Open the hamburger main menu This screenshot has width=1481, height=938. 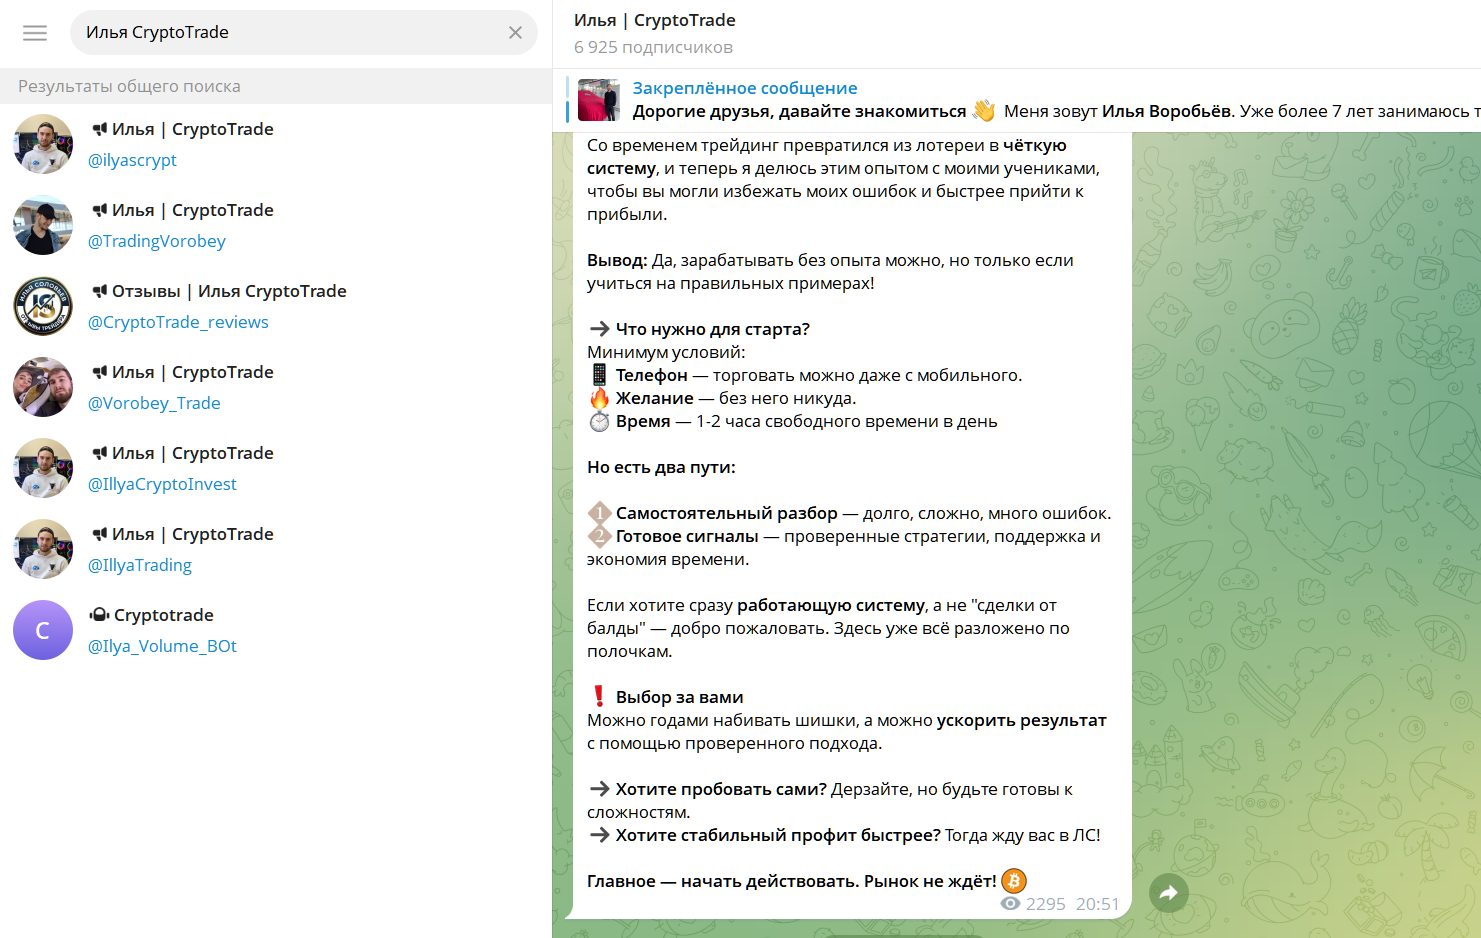(35, 33)
